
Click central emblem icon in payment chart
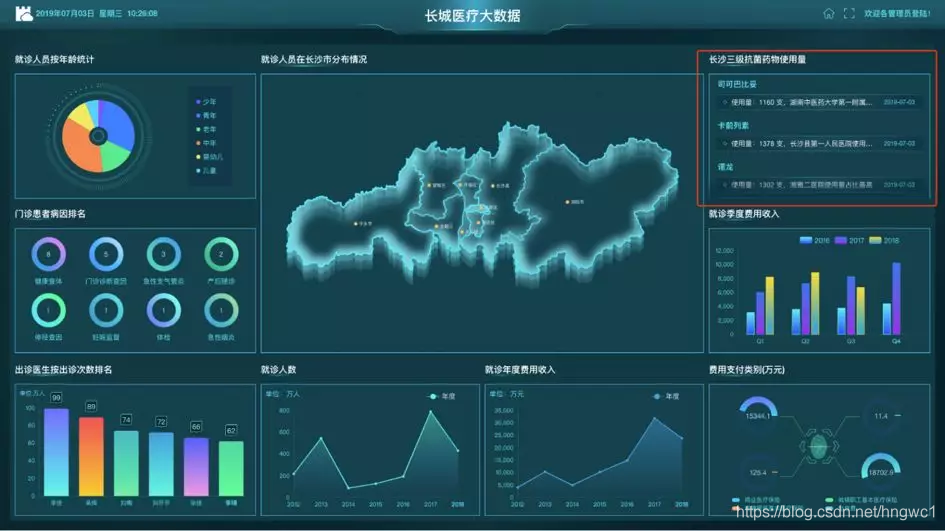coord(818,447)
